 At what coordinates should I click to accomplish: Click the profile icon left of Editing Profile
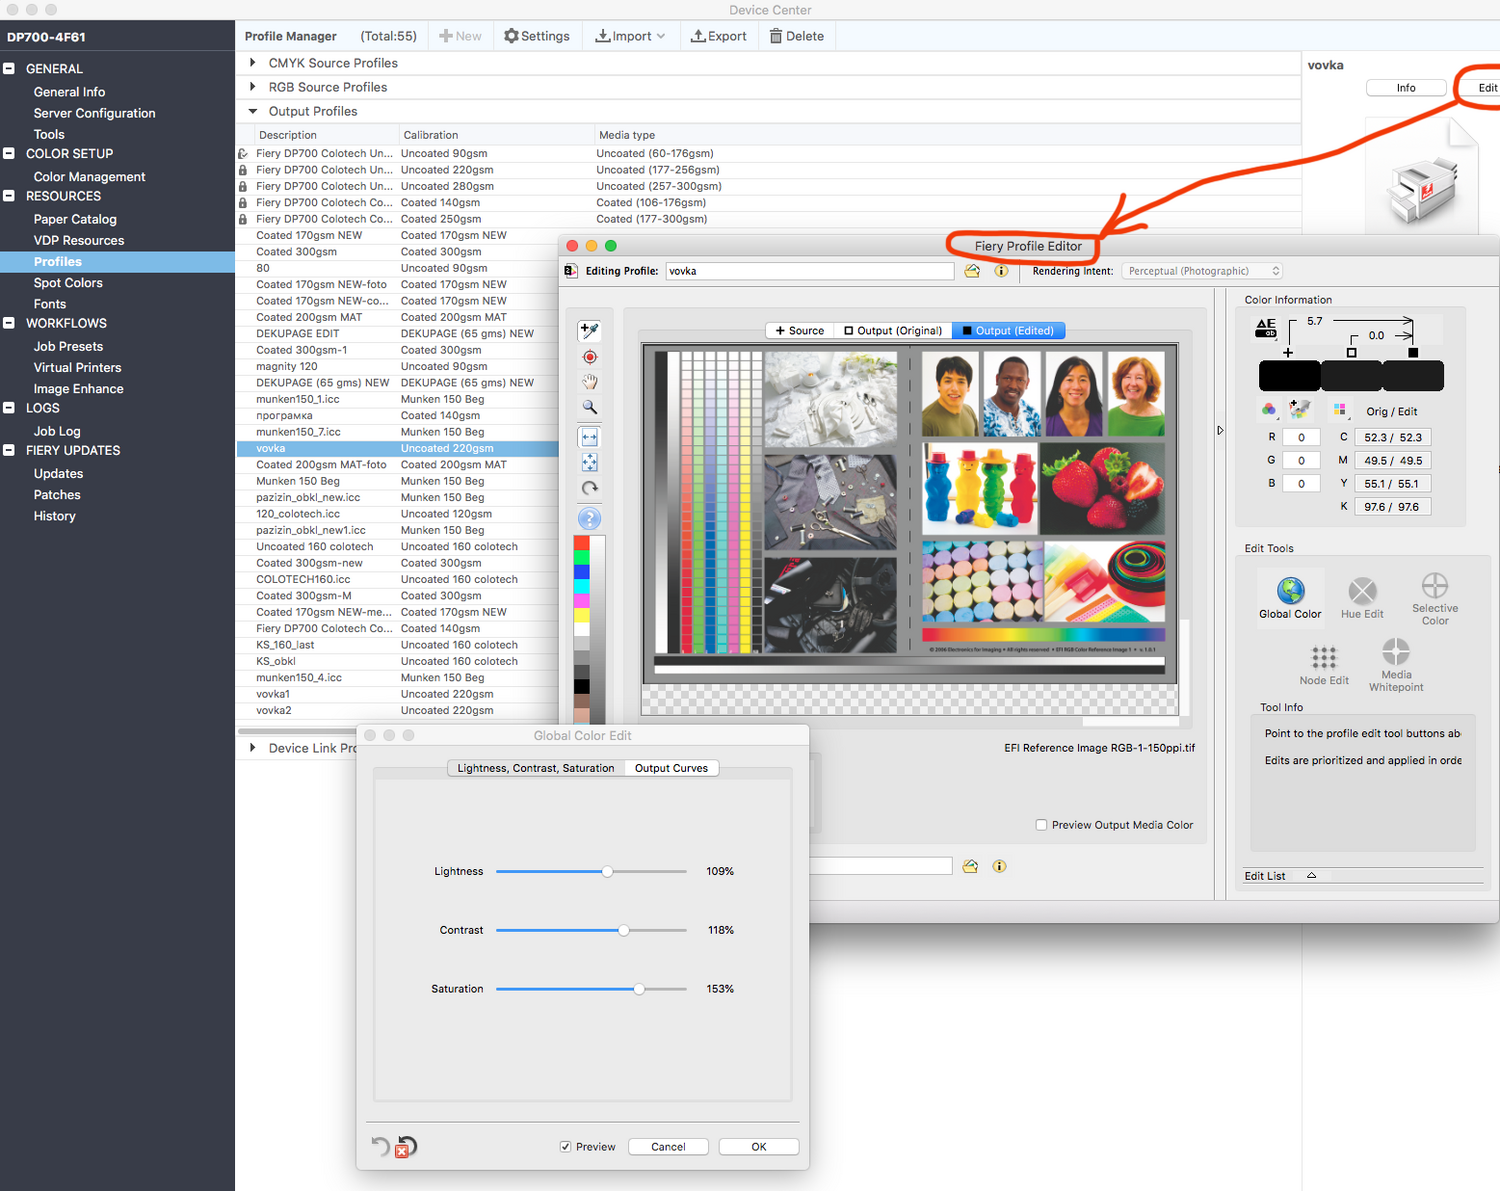(571, 271)
